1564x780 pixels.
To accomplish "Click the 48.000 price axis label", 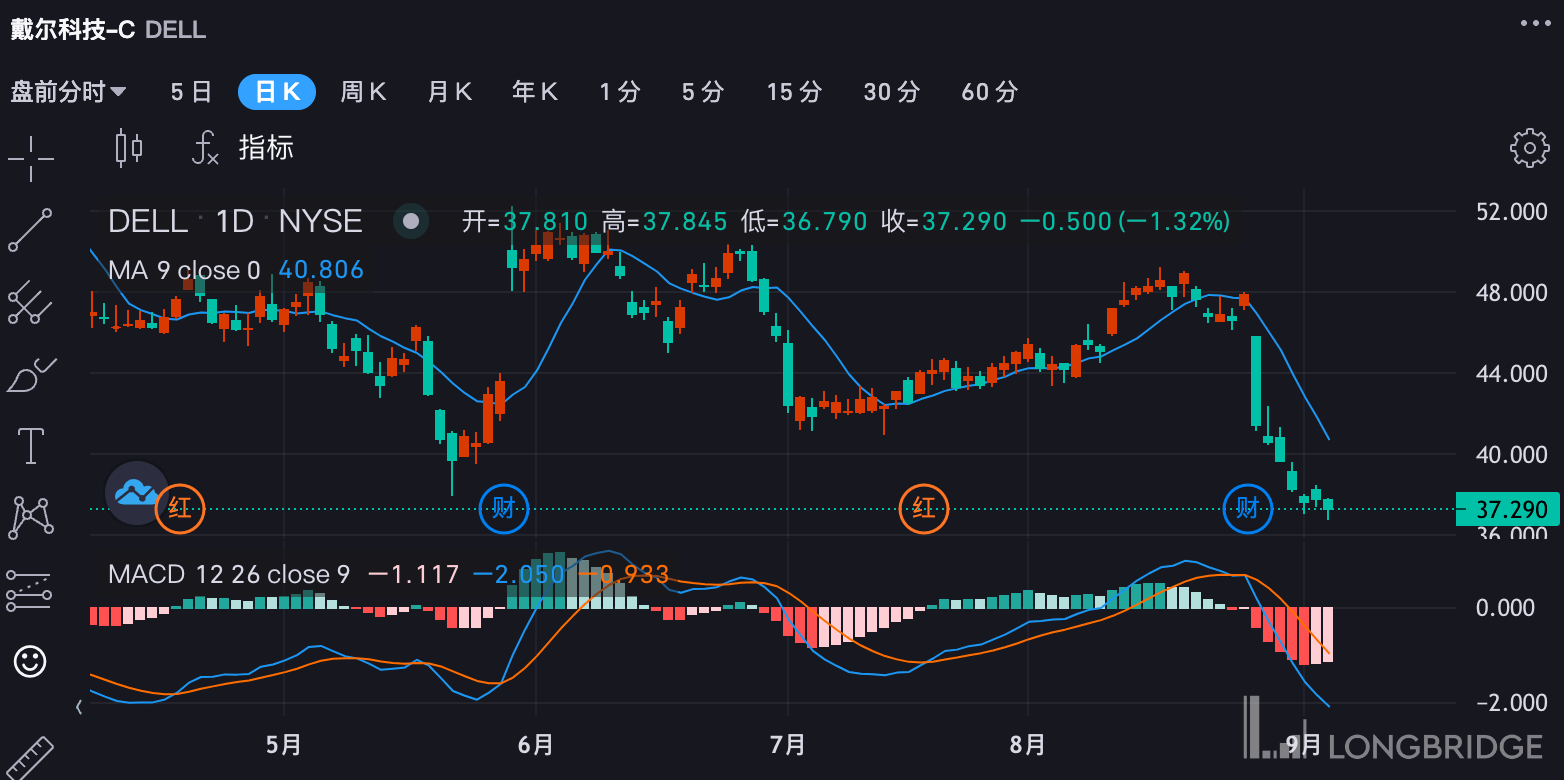I will pyautogui.click(x=1511, y=293).
